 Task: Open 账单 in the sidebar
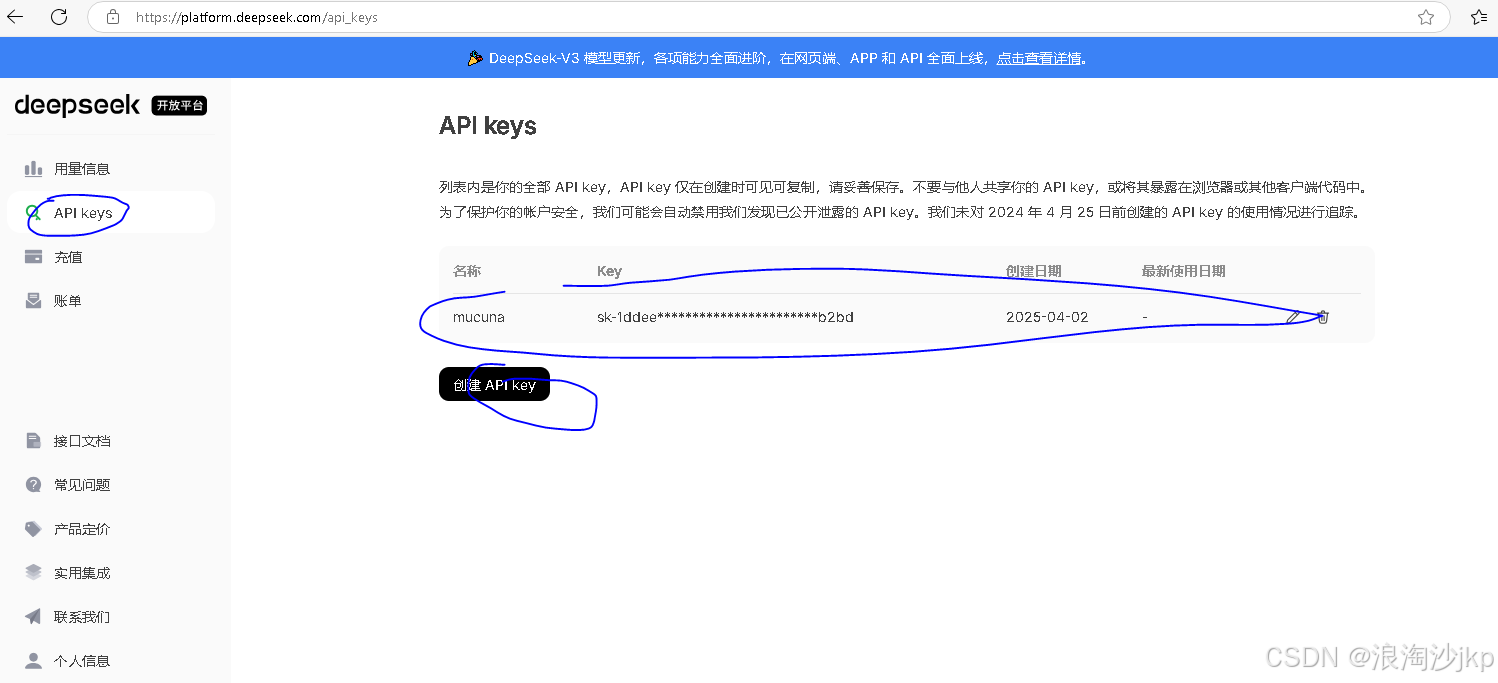point(68,301)
